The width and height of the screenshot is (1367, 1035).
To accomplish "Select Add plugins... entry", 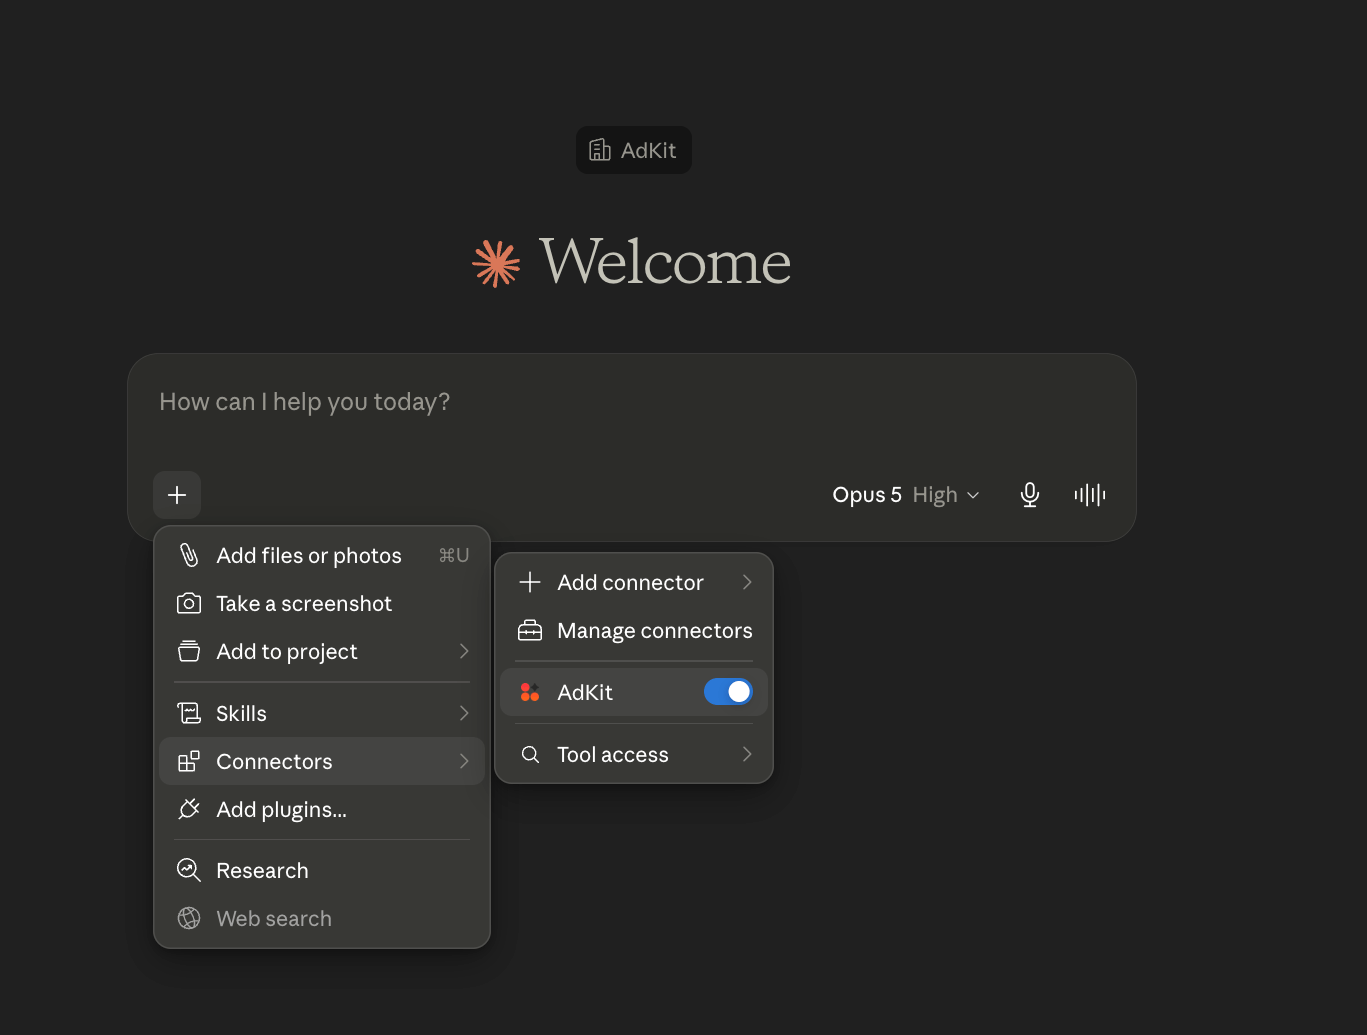I will pos(322,810).
